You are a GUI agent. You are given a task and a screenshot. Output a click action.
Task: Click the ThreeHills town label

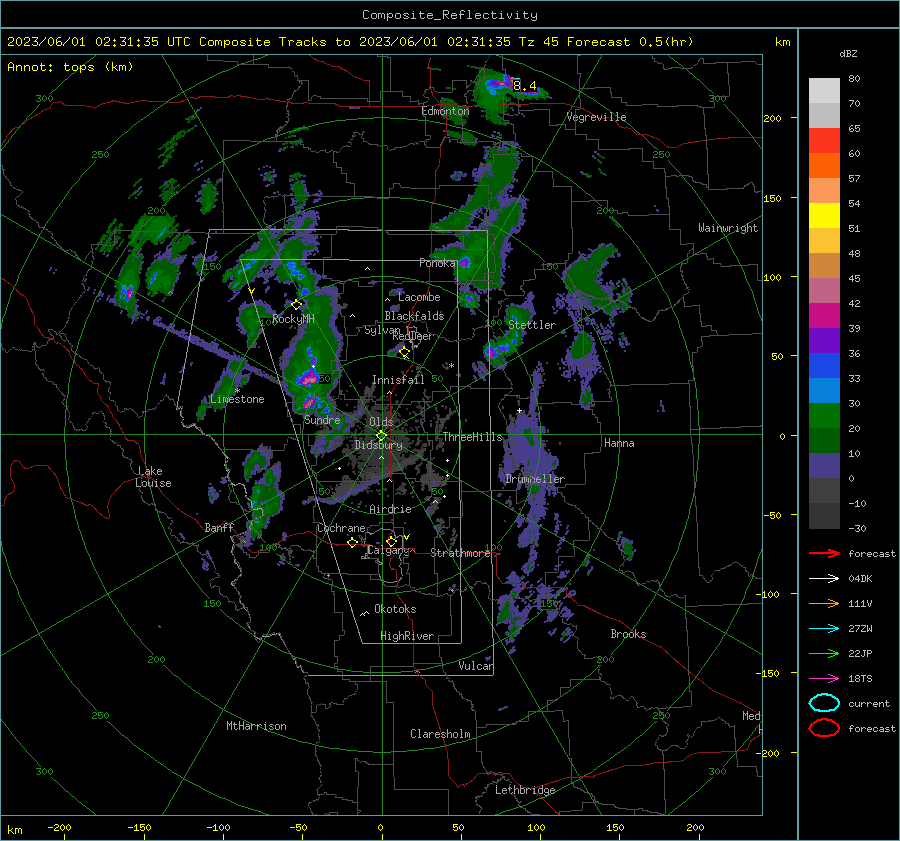pyautogui.click(x=472, y=437)
